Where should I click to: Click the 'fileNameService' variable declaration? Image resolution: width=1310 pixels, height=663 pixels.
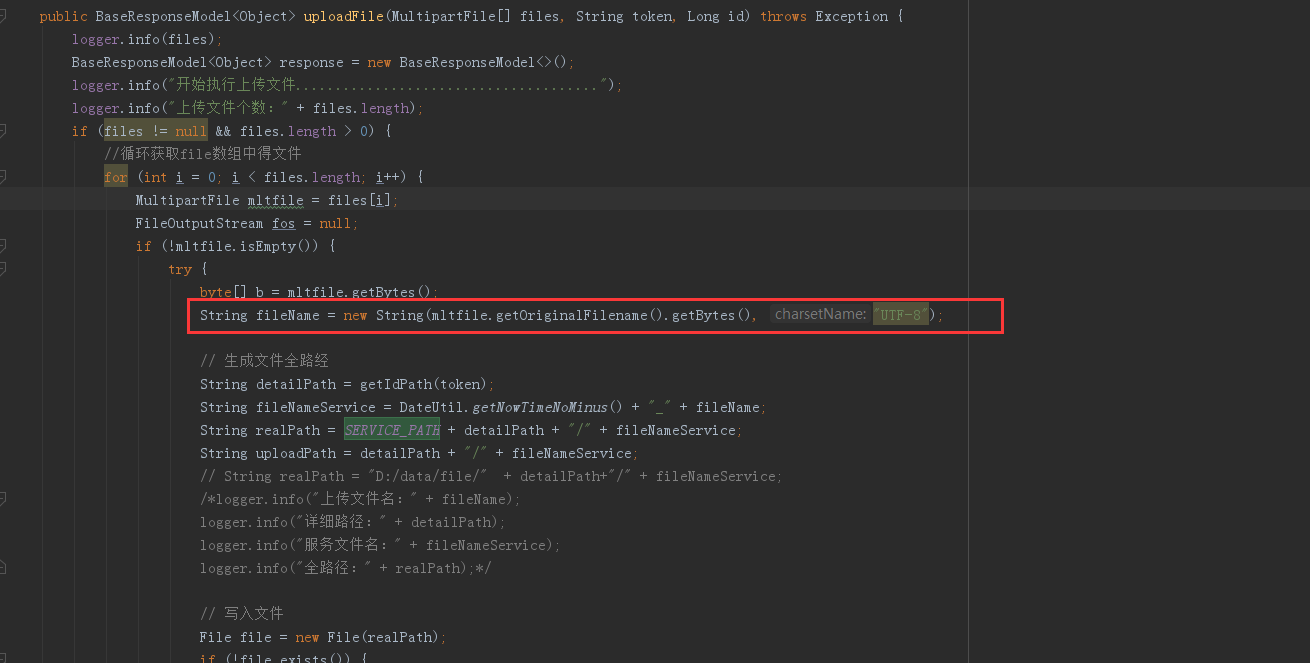[x=315, y=407]
